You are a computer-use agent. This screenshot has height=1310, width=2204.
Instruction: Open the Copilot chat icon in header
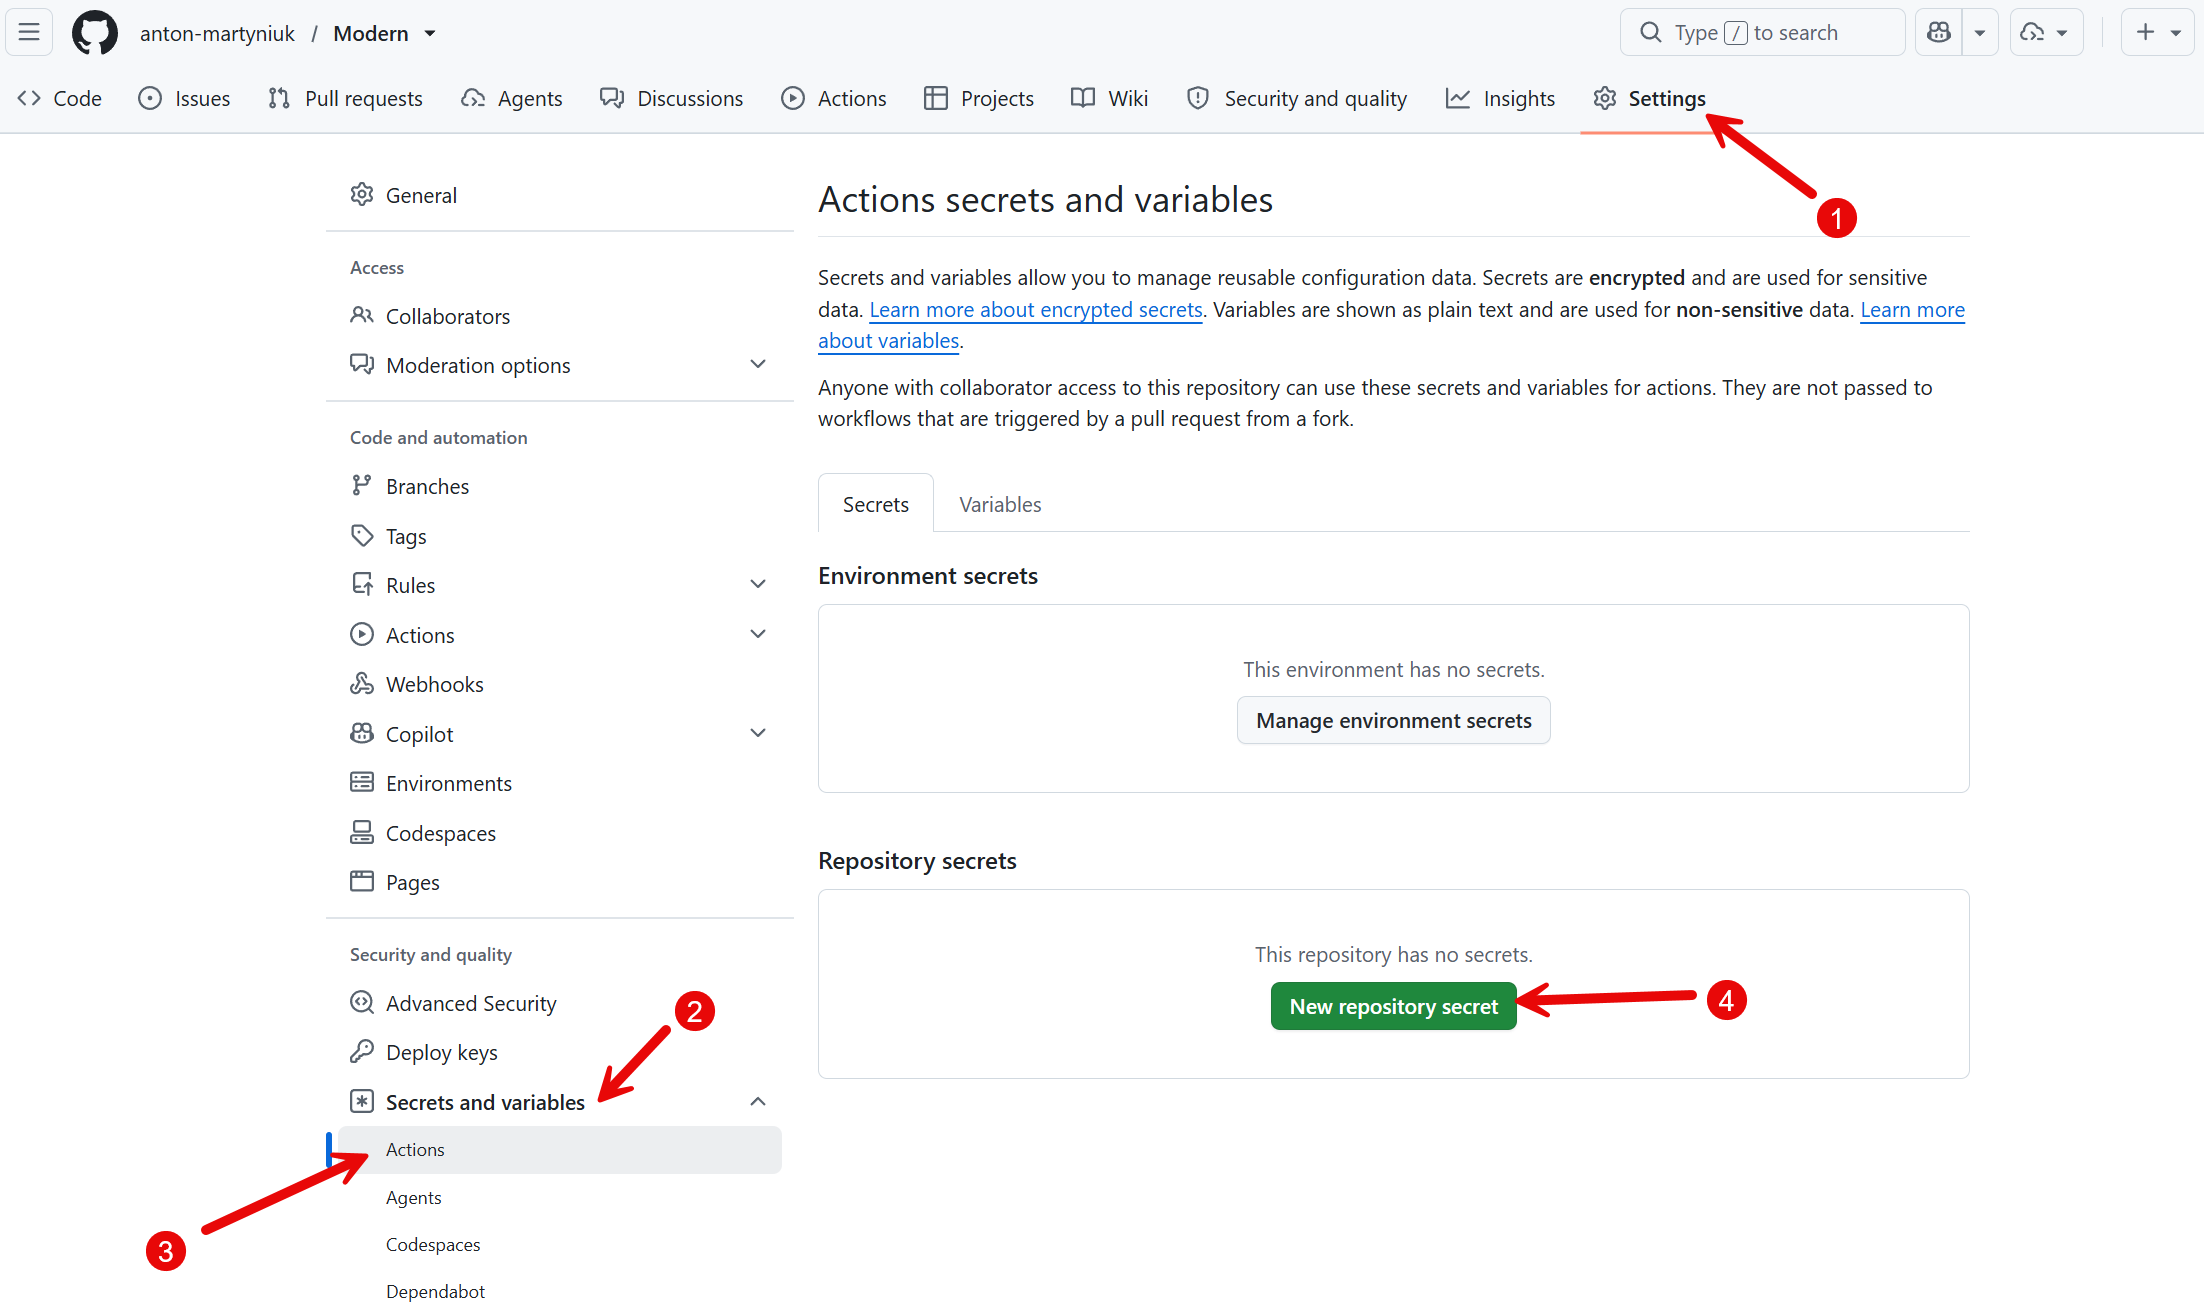click(x=1939, y=33)
